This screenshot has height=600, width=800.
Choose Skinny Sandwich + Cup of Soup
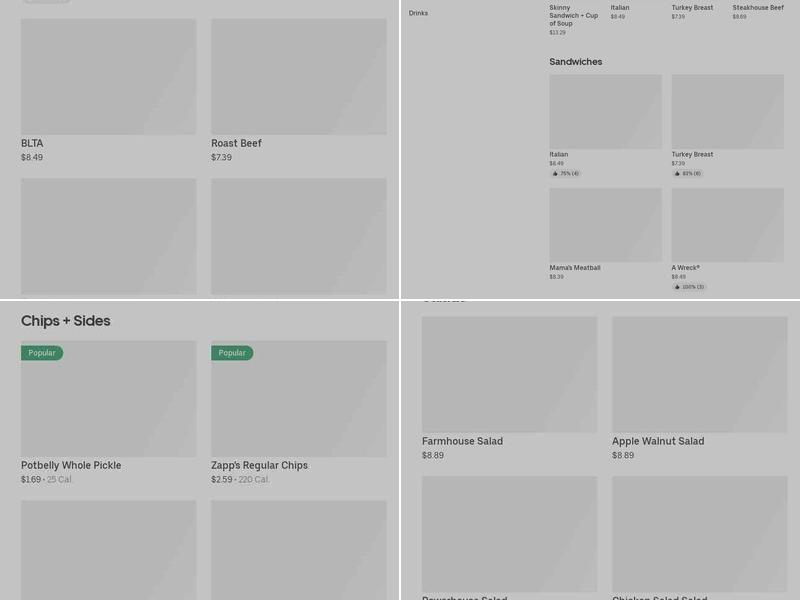coord(573,15)
